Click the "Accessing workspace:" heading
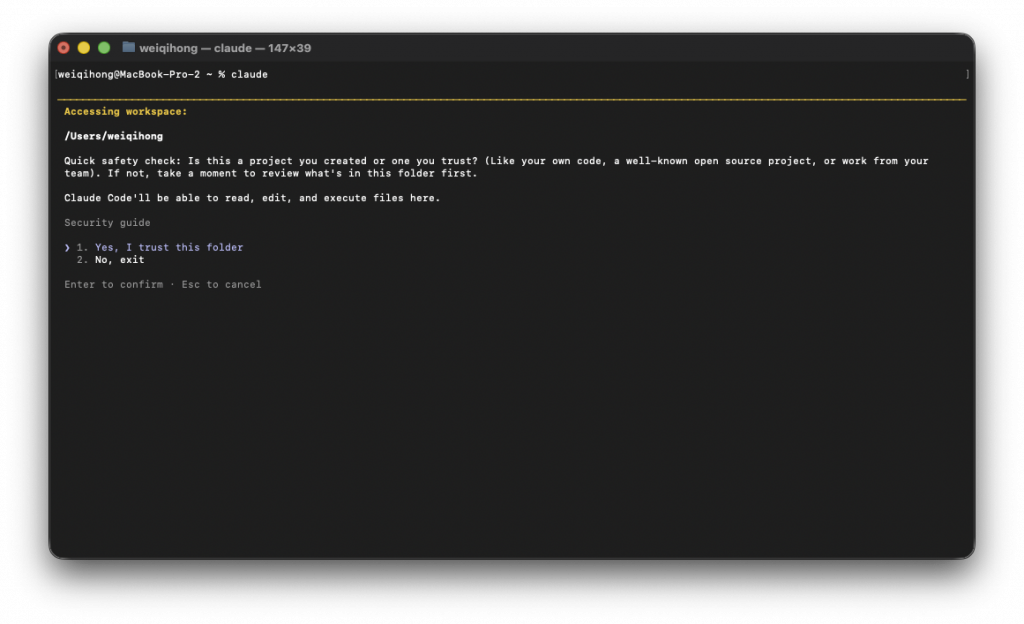This screenshot has width=1024, height=624. click(x=125, y=112)
